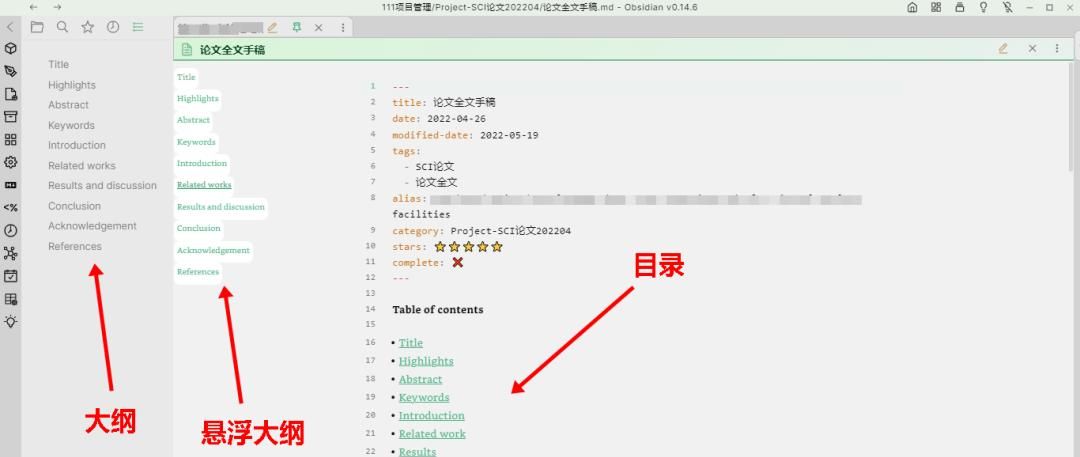
Task: Select References in the outline sidebar
Action: point(74,246)
